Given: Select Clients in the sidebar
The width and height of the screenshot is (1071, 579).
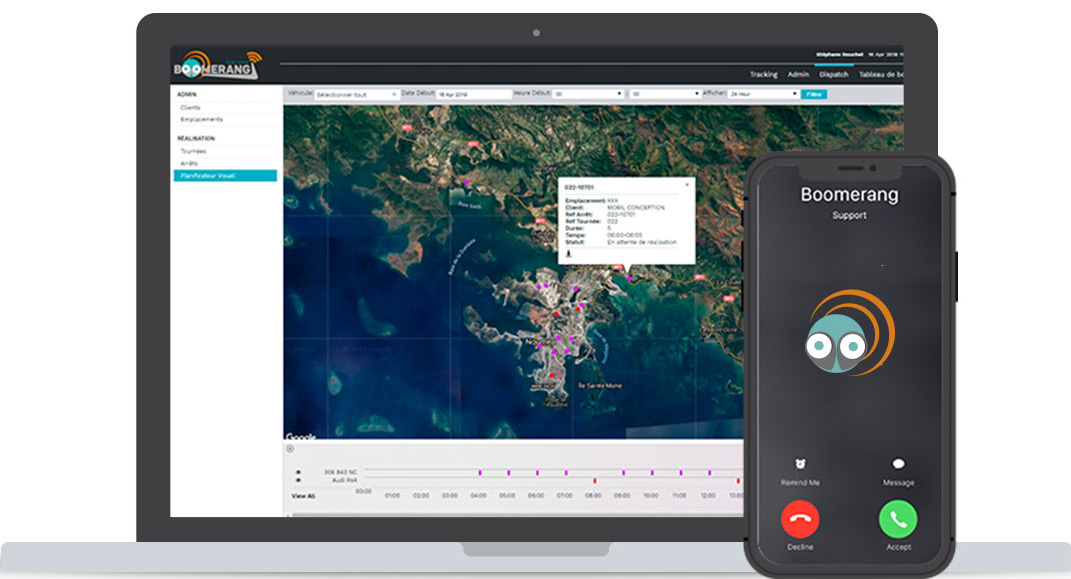Looking at the screenshot, I should tap(191, 108).
